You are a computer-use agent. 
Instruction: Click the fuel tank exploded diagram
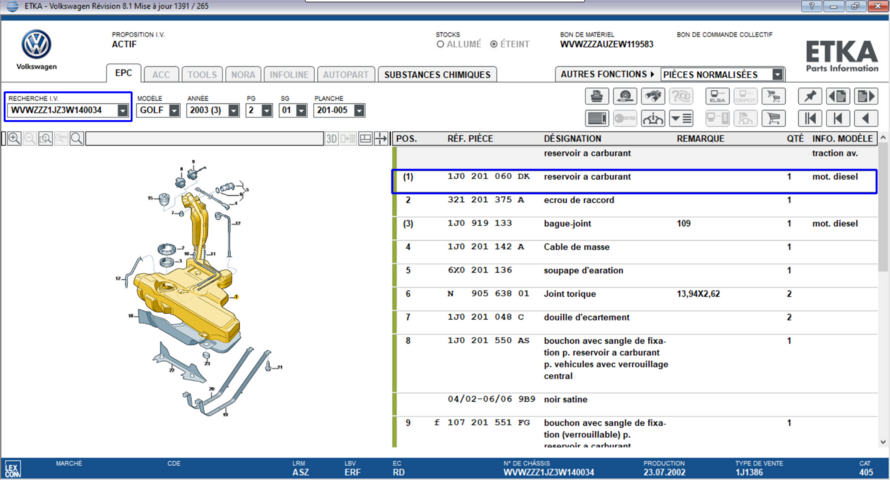pos(200,289)
